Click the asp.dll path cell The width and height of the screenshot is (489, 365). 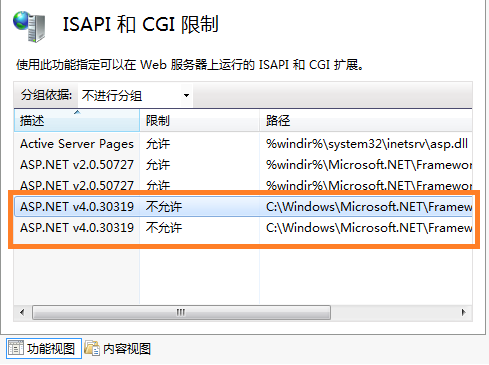coord(367,144)
